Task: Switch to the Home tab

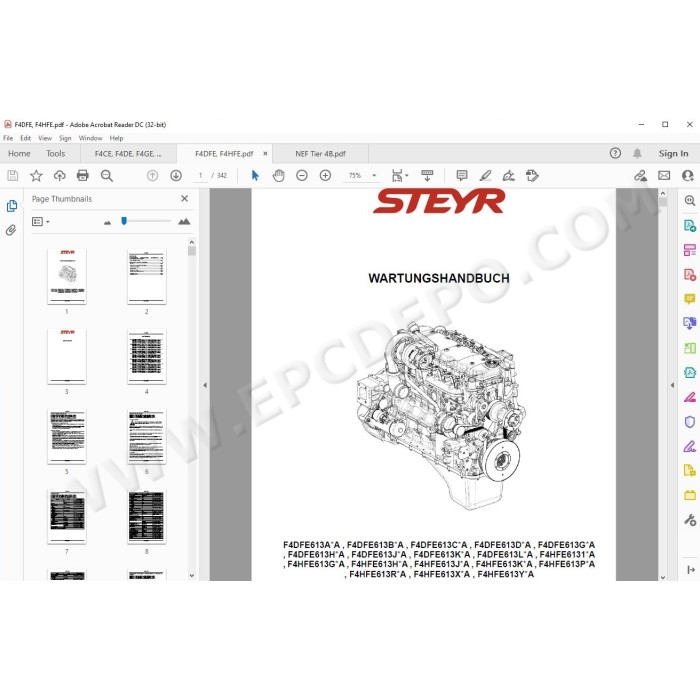Action: tap(19, 153)
